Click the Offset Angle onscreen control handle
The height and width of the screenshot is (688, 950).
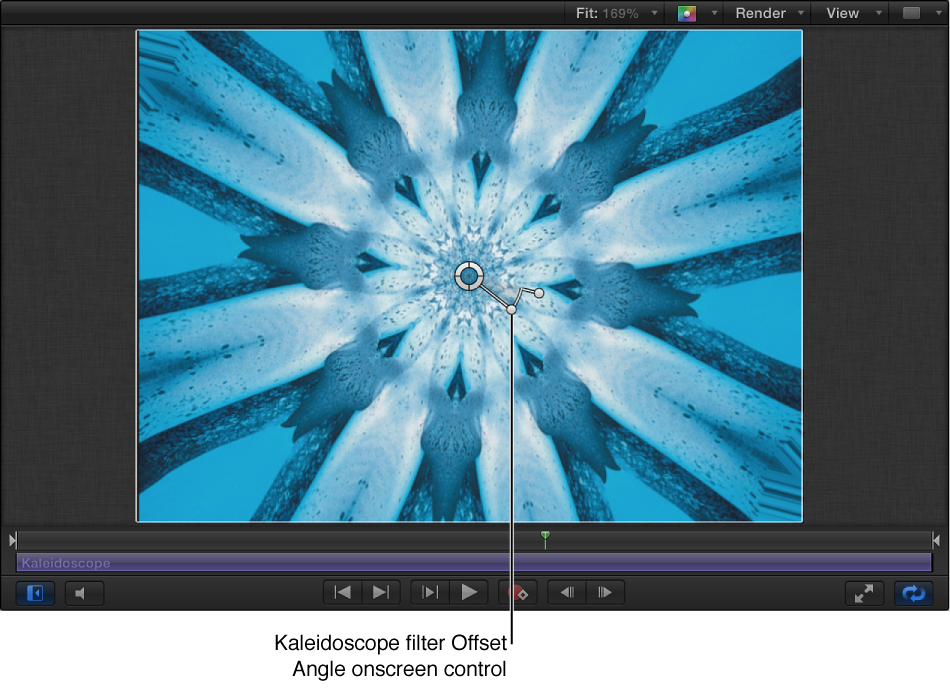[512, 308]
